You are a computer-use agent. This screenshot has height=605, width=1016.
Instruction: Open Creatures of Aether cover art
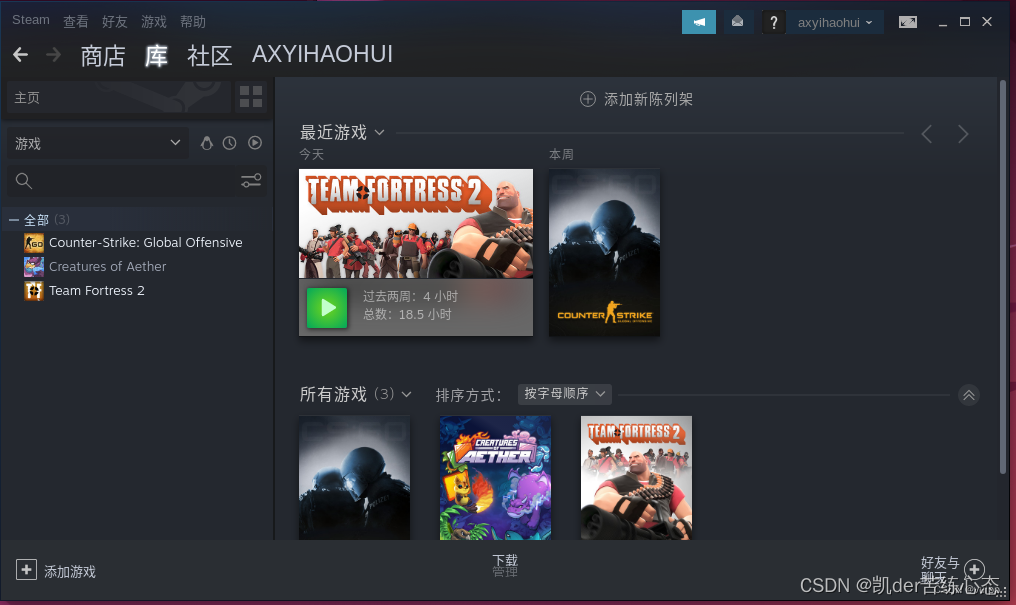click(496, 478)
